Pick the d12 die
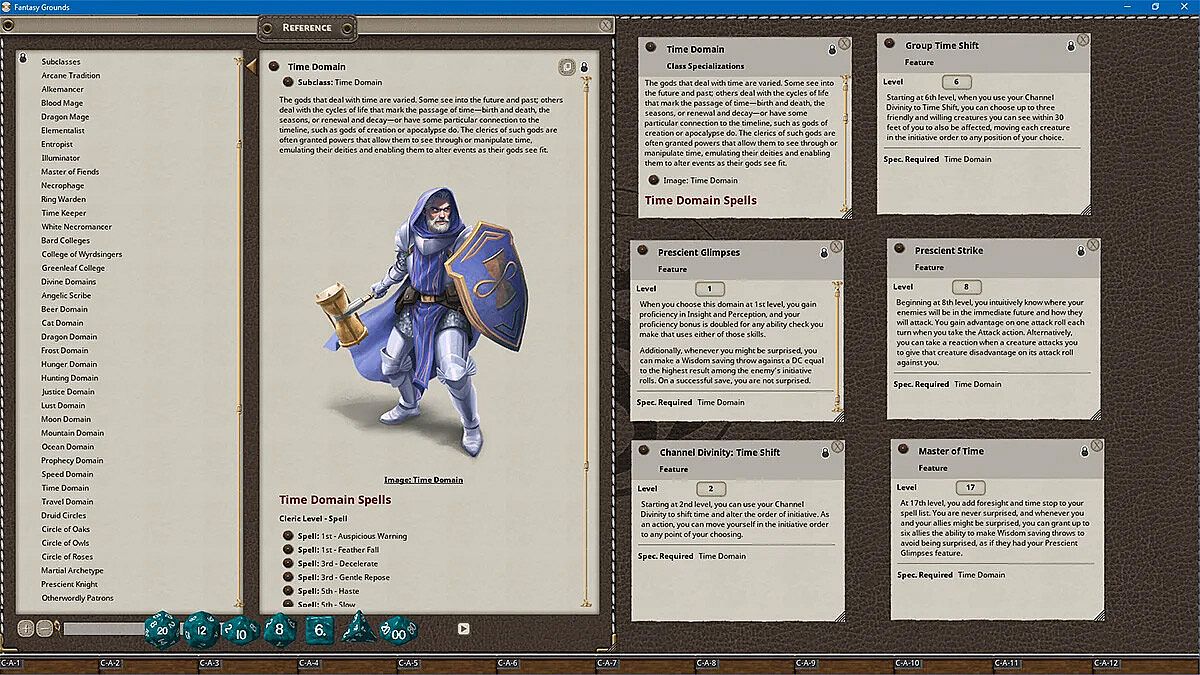Viewport: 1200px width, 675px height. pos(201,629)
